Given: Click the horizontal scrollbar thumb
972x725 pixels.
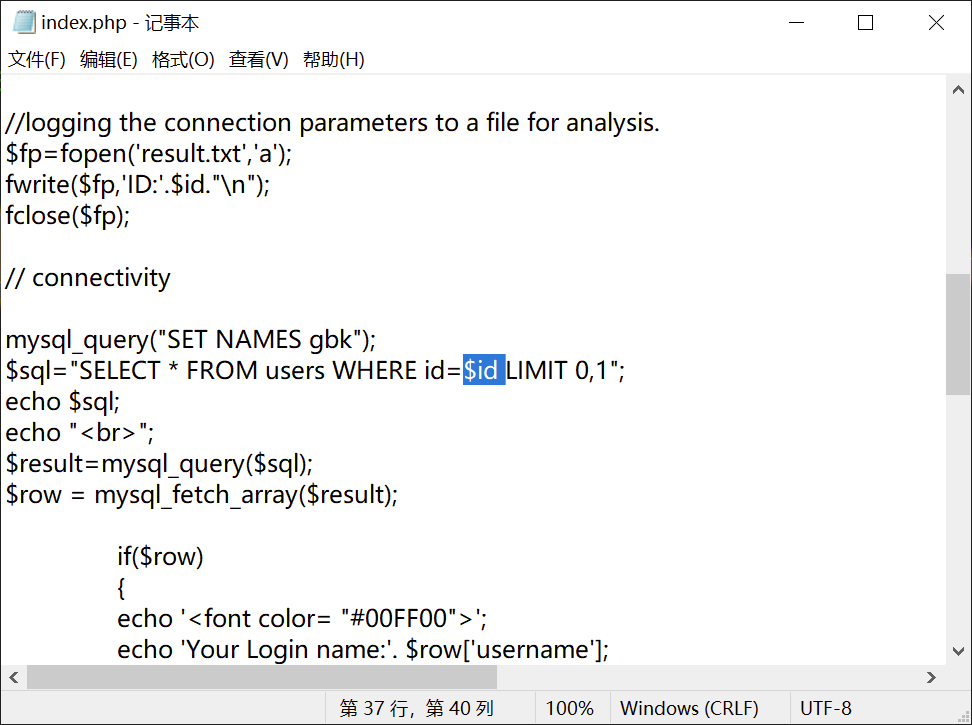Looking at the screenshot, I should point(262,677).
